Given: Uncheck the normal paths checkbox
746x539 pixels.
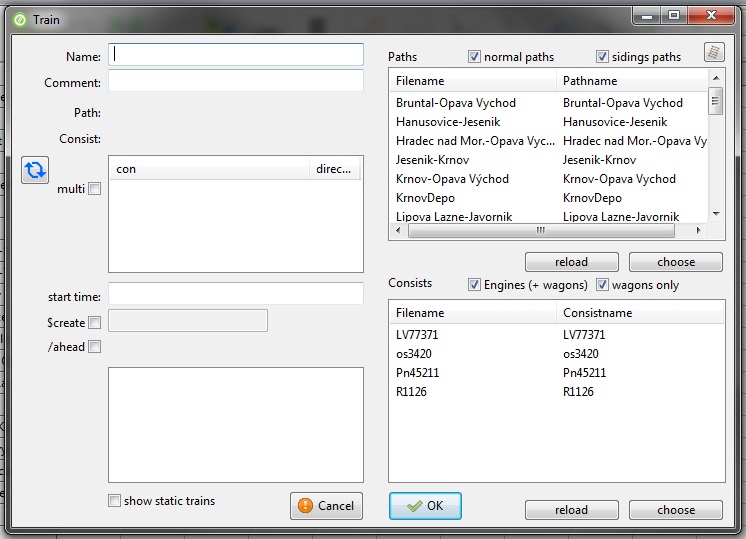Looking at the screenshot, I should [x=474, y=57].
